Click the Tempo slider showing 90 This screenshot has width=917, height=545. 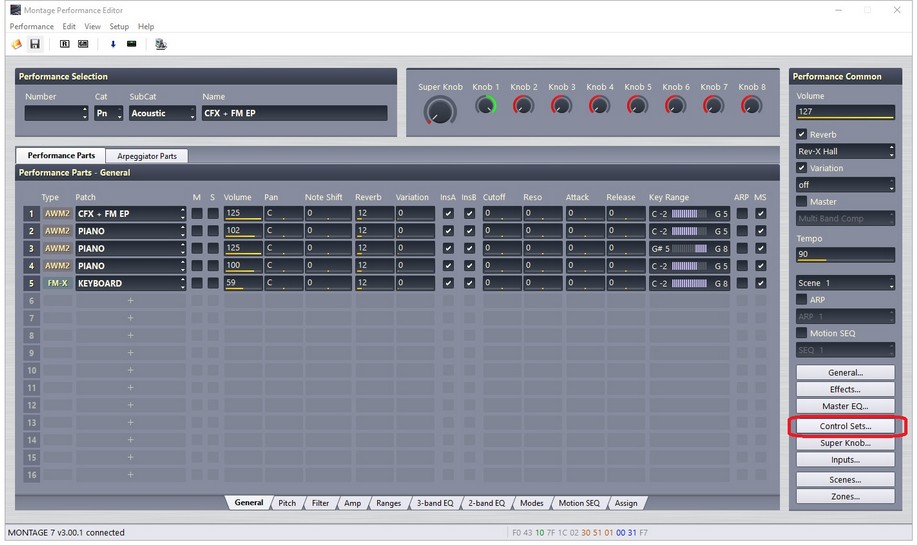(x=845, y=254)
